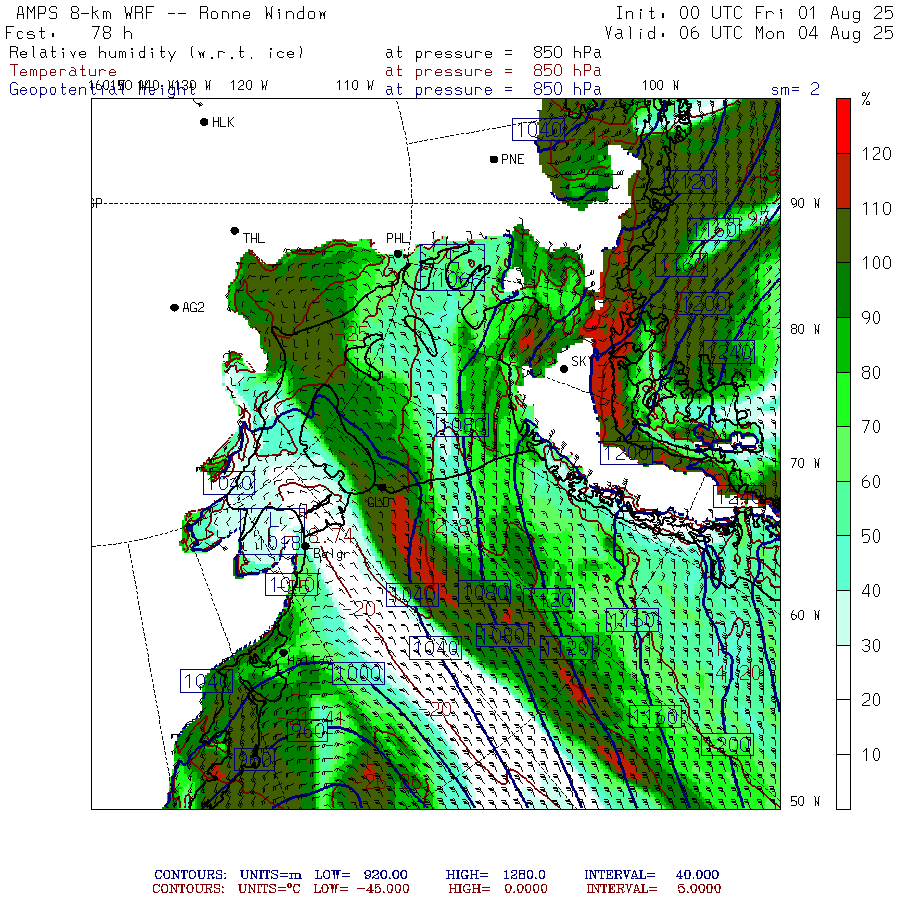Click the red 'UNITS=°C' contour text
Image resolution: width=900 pixels, height=900 pixels.
tap(269, 889)
